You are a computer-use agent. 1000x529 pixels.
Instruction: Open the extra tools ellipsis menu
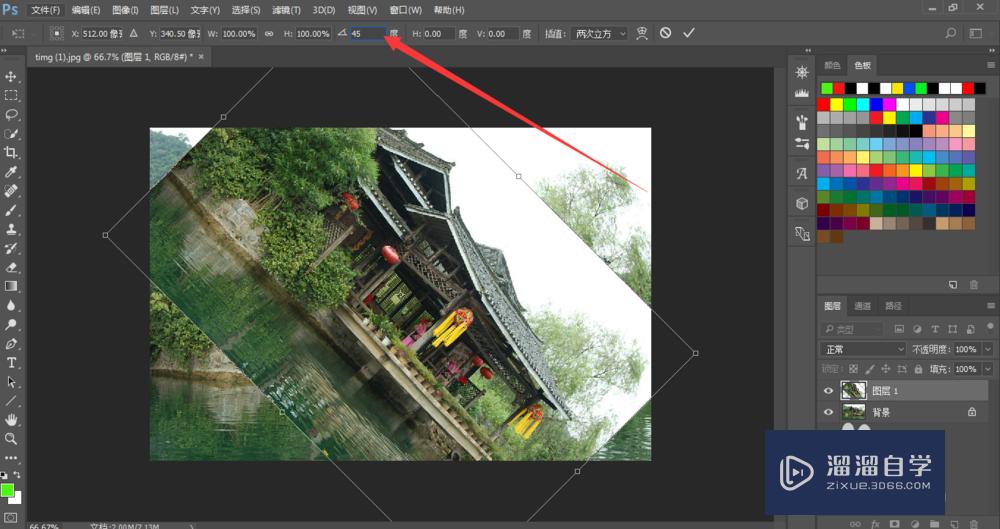[11, 458]
